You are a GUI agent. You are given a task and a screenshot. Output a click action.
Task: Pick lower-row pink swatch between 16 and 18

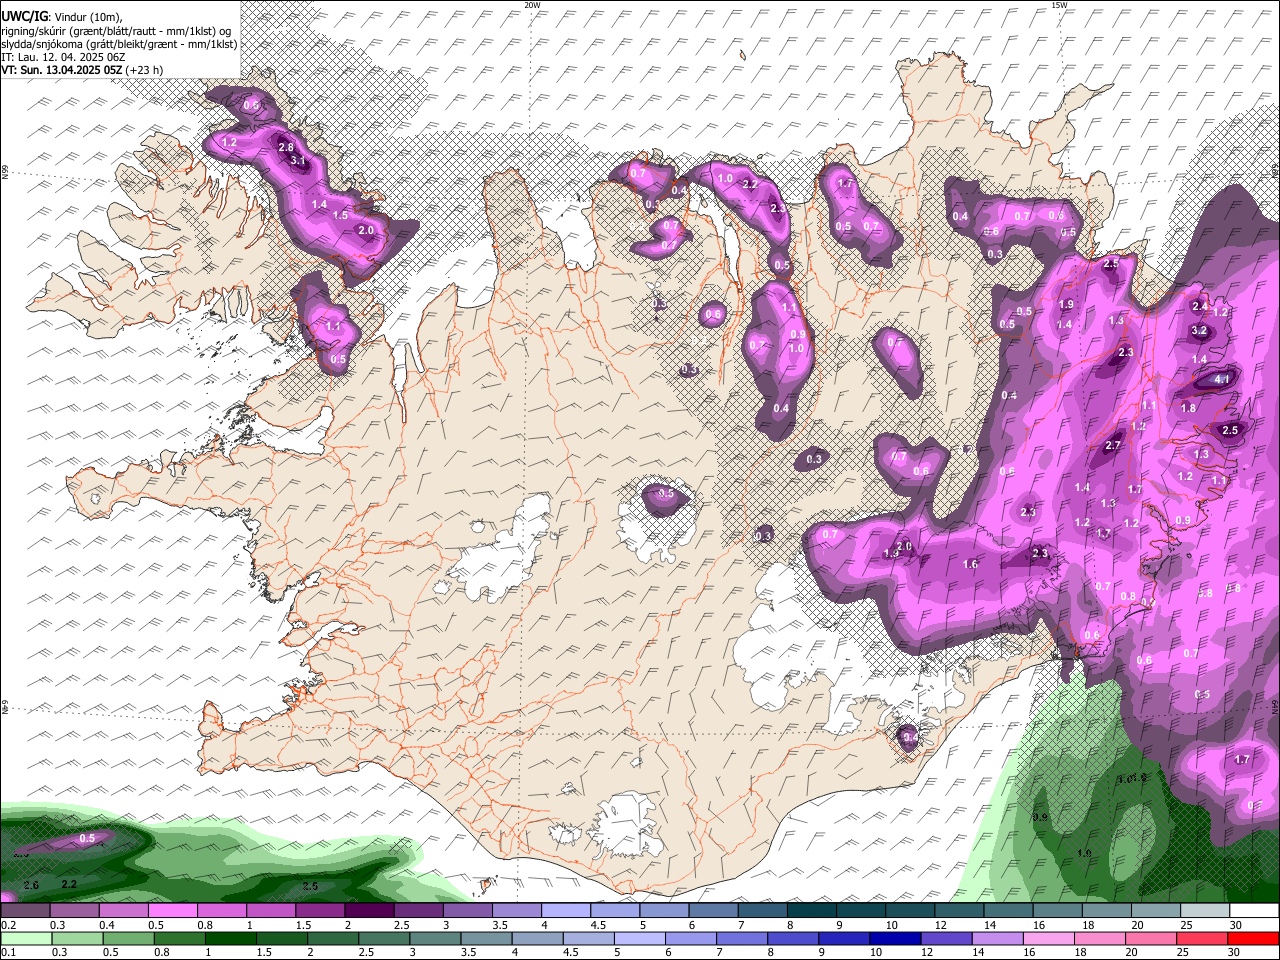point(1048,938)
